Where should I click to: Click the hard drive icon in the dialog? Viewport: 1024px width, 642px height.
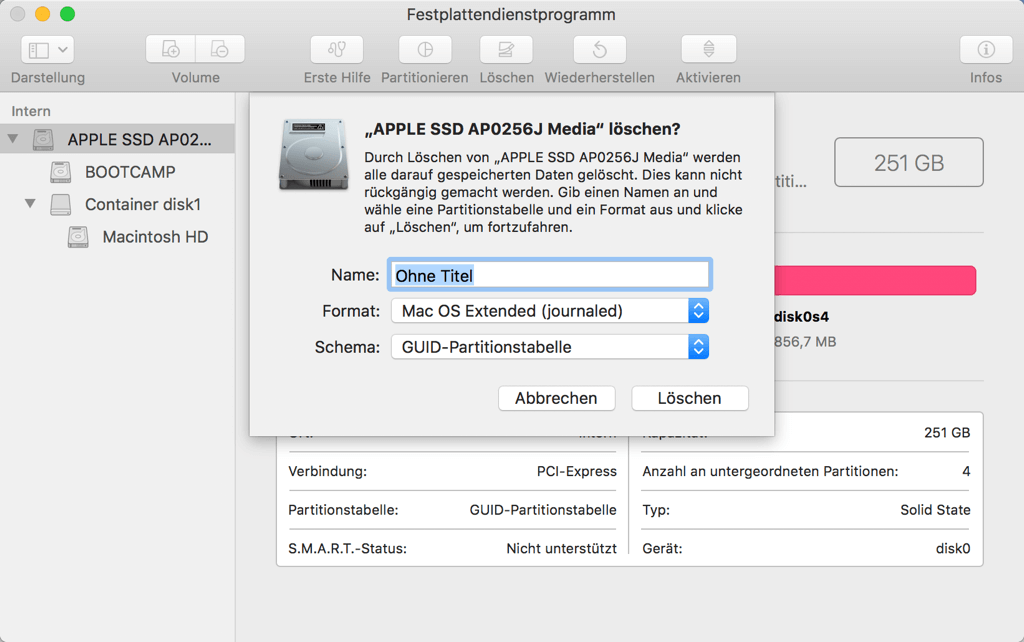point(313,155)
